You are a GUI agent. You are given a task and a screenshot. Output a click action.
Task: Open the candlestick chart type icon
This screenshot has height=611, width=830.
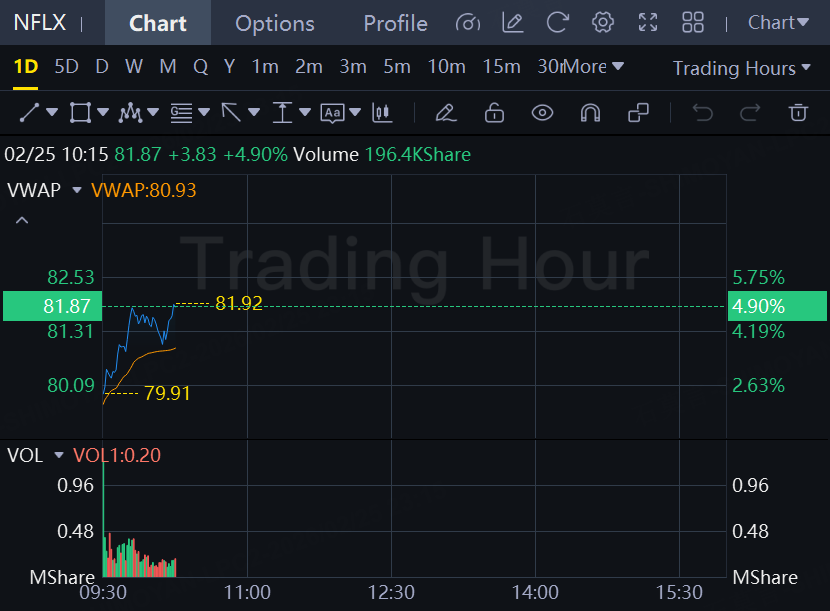tap(380, 112)
